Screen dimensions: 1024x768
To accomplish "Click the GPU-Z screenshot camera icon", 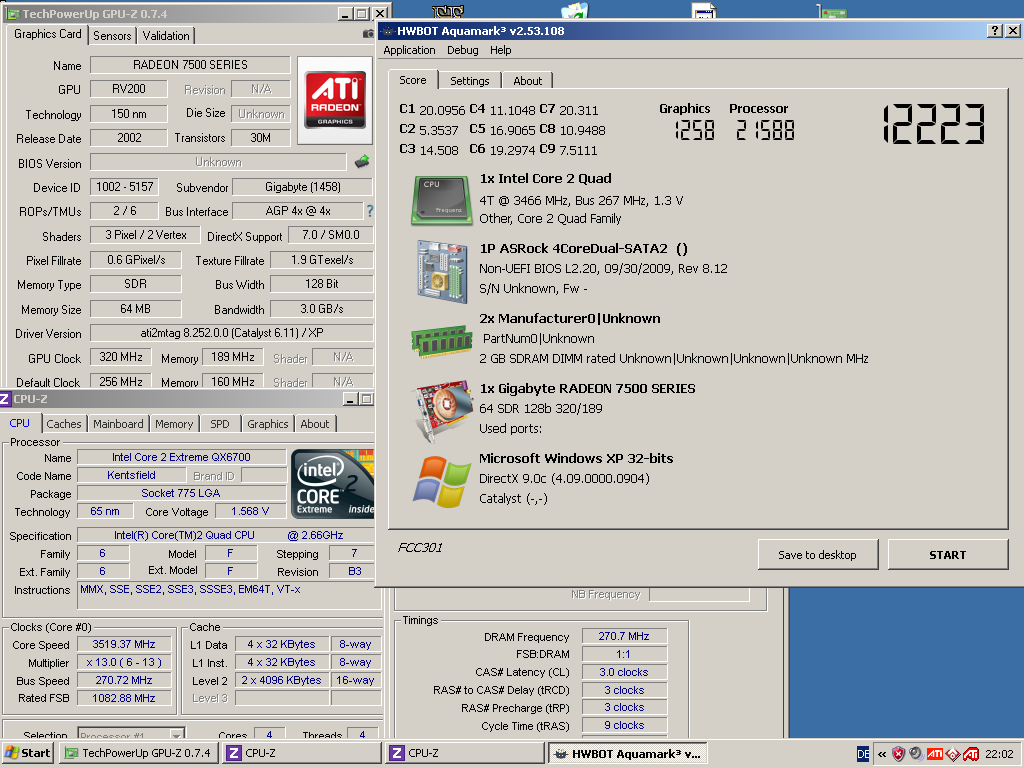I will 368,33.
